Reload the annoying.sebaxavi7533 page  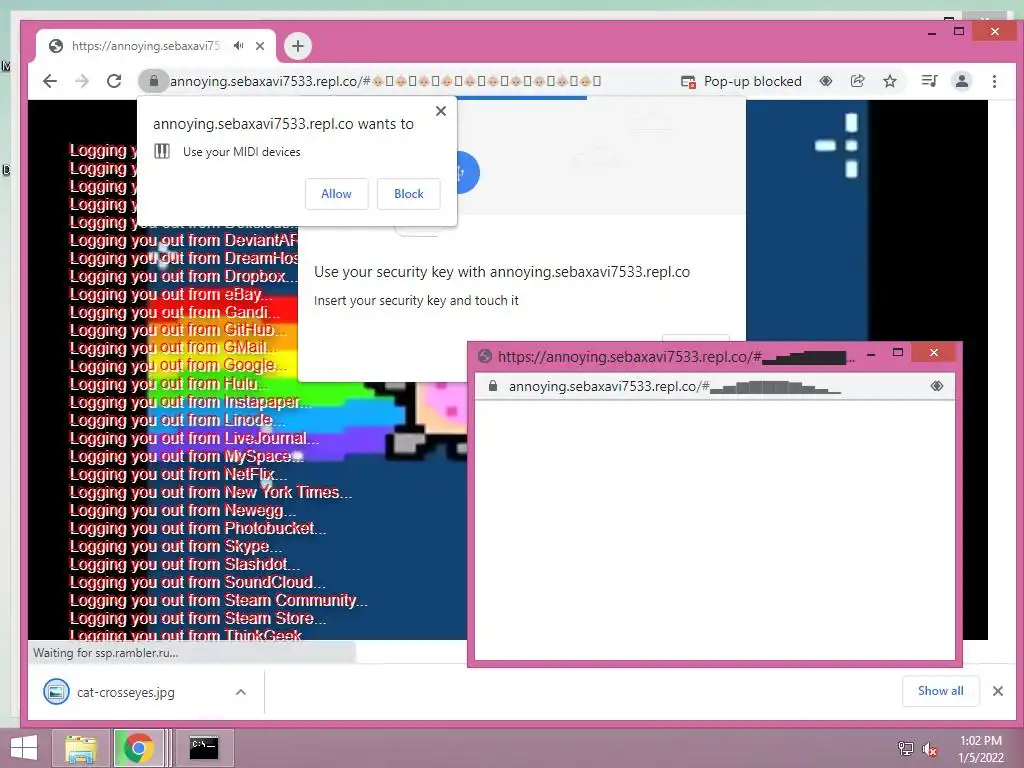114,81
